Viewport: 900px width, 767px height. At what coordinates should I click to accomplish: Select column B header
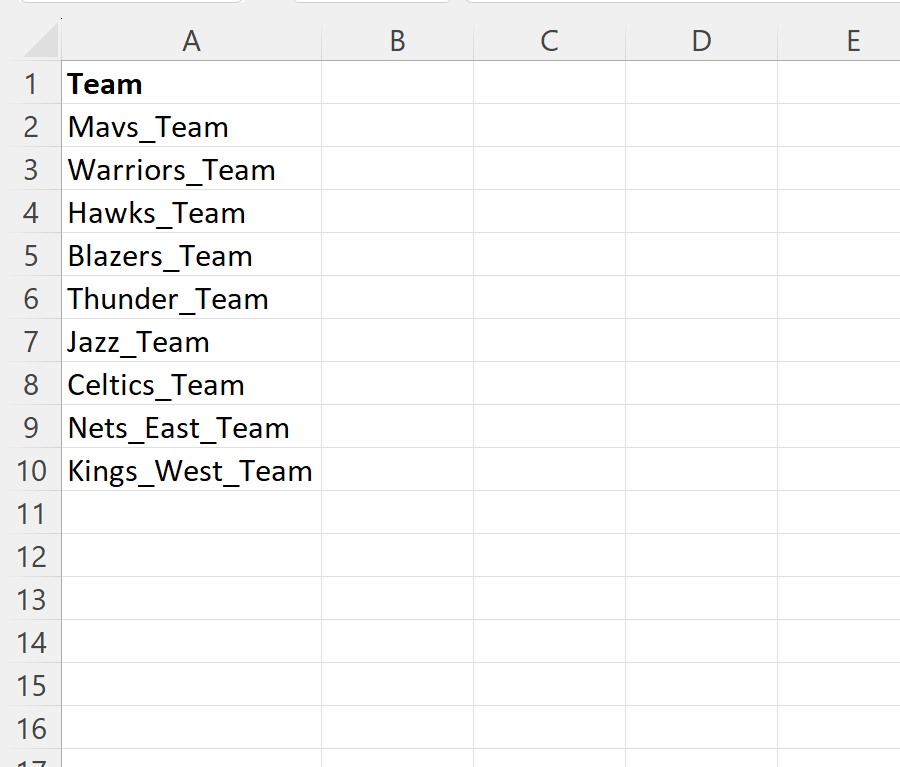[x=397, y=40]
